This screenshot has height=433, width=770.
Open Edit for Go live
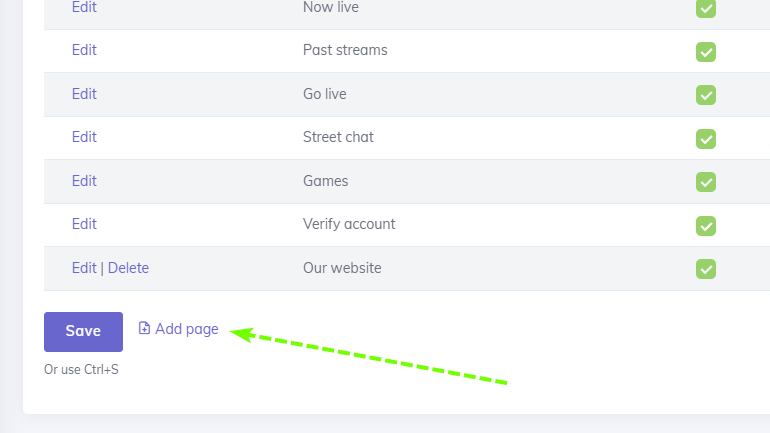coord(84,94)
